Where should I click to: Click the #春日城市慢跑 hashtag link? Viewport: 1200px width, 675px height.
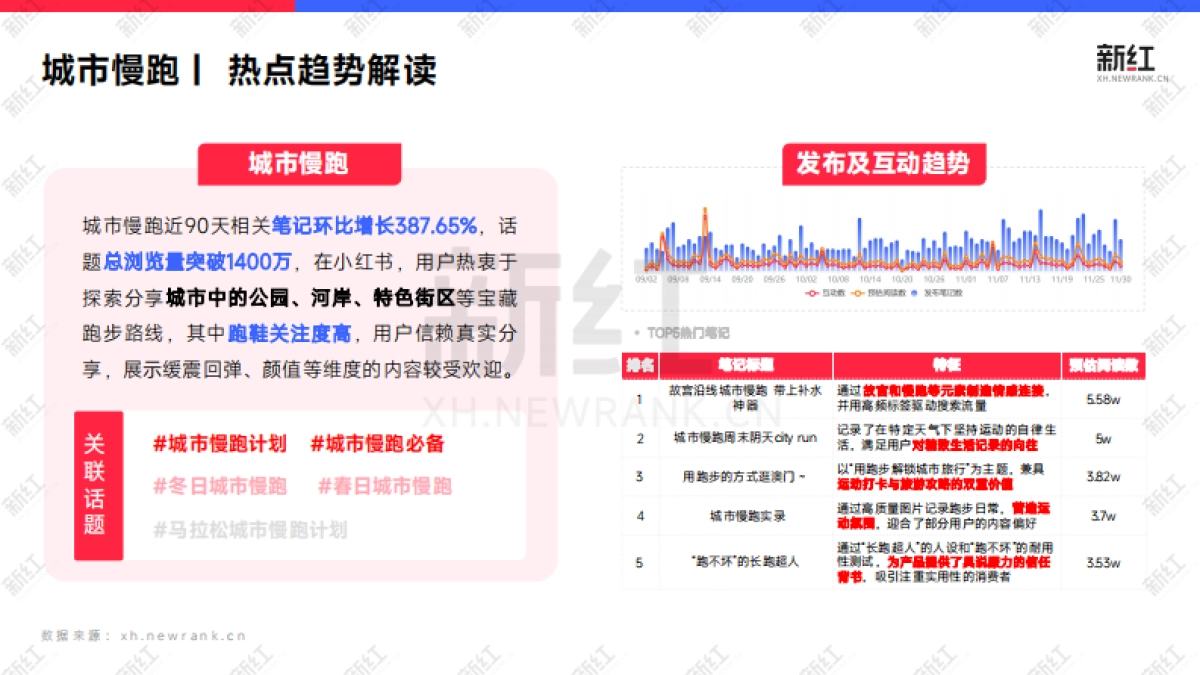(x=384, y=486)
